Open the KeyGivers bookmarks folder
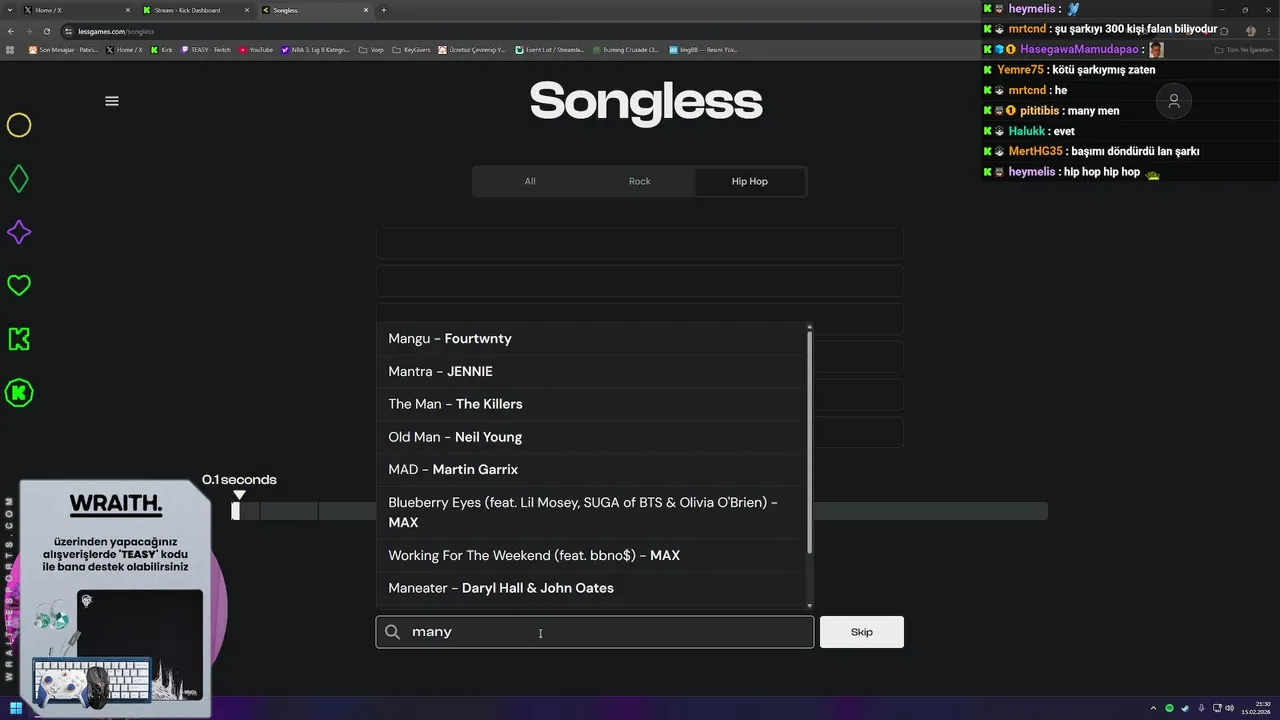The width and height of the screenshot is (1280, 720). click(411, 49)
